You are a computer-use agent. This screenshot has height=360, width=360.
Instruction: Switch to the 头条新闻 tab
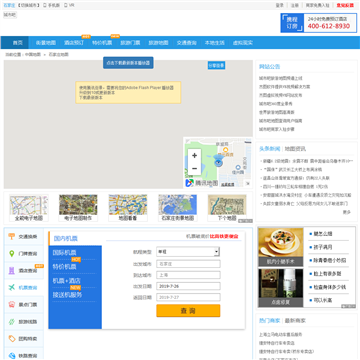(x=270, y=149)
